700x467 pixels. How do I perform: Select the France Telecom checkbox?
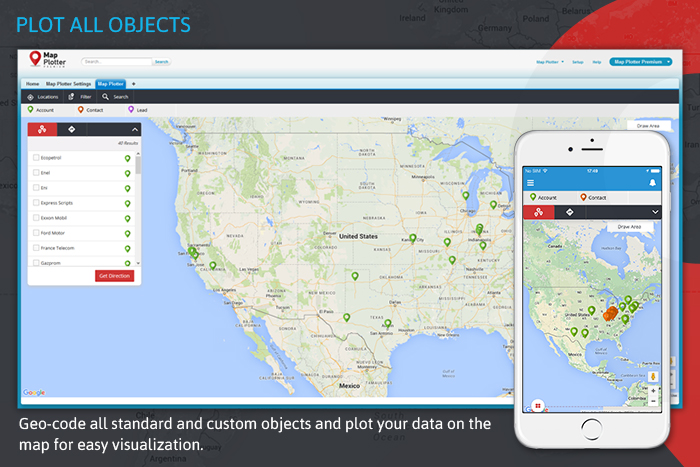click(x=36, y=247)
